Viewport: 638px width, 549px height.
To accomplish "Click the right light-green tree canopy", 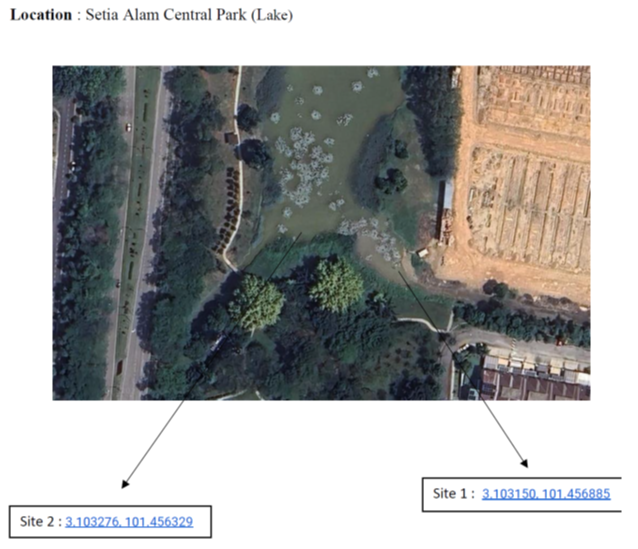I will pyautogui.click(x=336, y=284).
